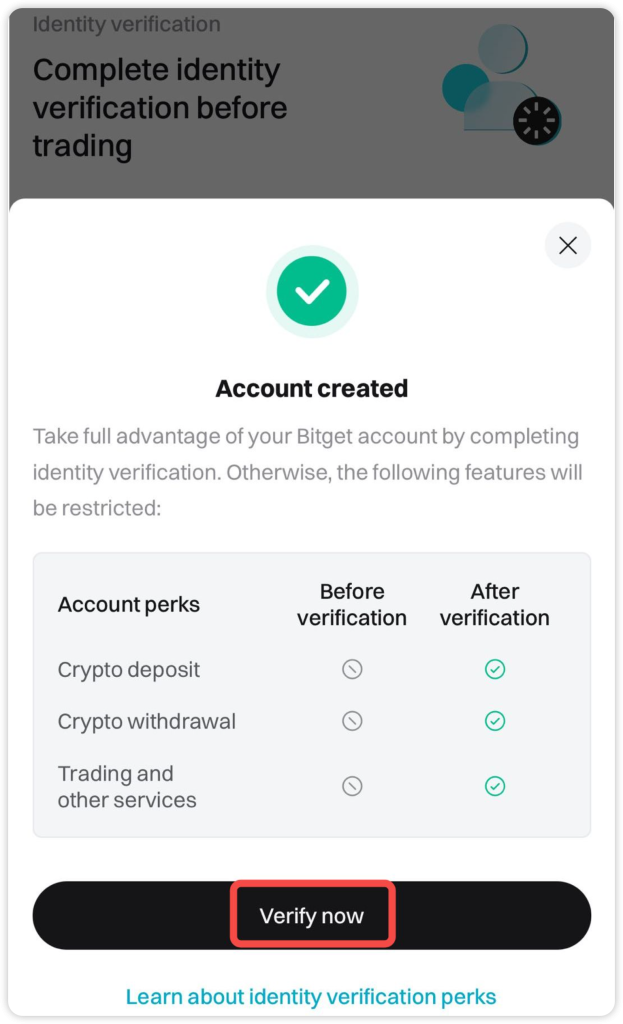Select the Account perks column header
Screen dimensions: 623x1024
tap(129, 605)
